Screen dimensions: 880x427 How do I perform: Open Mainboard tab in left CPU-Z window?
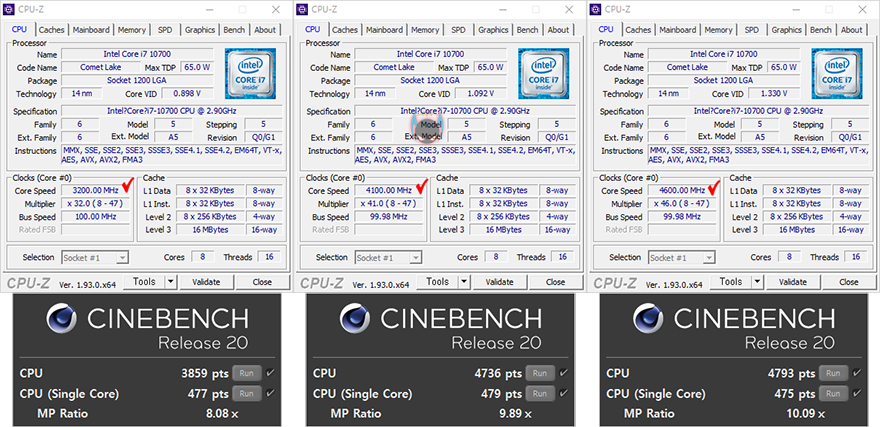click(x=91, y=30)
